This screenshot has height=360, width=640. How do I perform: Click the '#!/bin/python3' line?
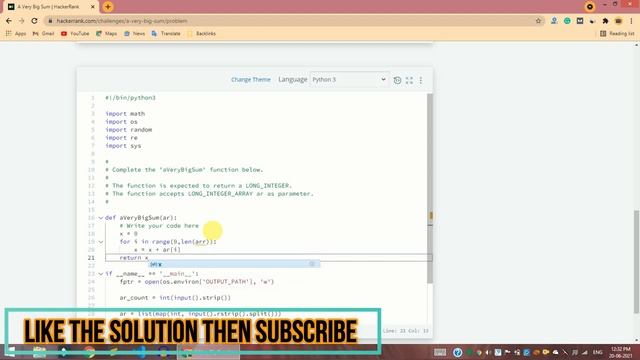[130, 98]
